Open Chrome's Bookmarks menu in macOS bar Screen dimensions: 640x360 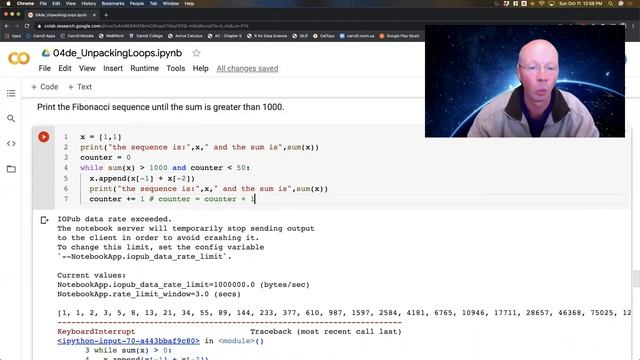click(x=113, y=3)
